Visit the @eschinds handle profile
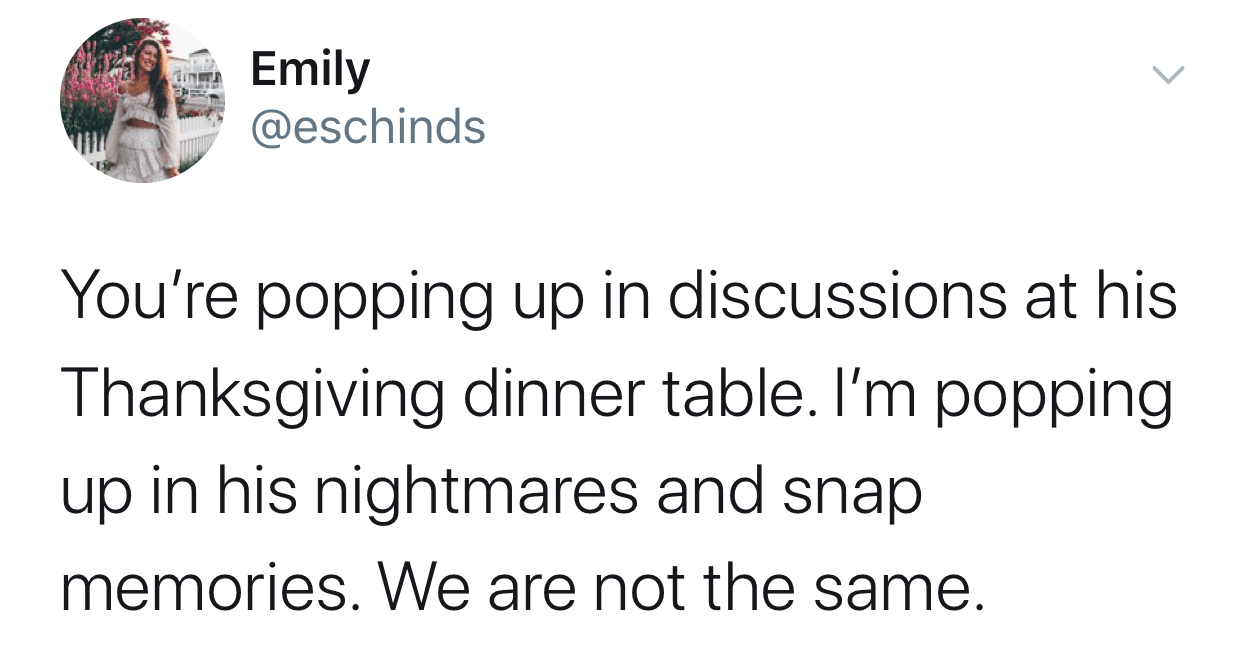This screenshot has height=652, width=1242. coord(368,127)
